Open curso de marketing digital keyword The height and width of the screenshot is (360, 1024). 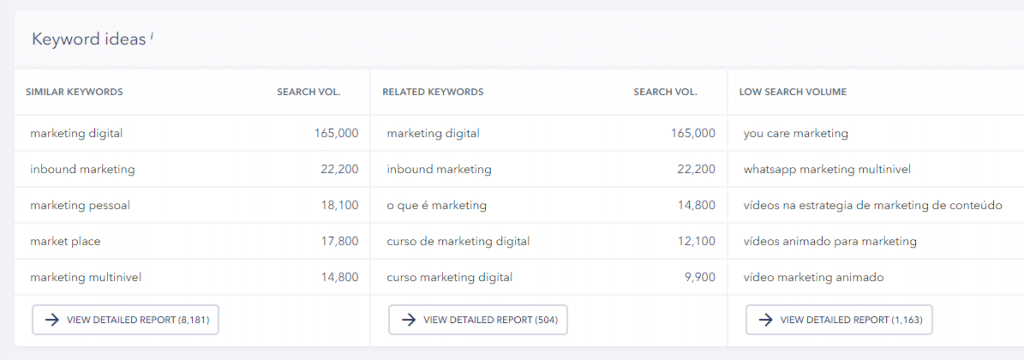click(458, 241)
